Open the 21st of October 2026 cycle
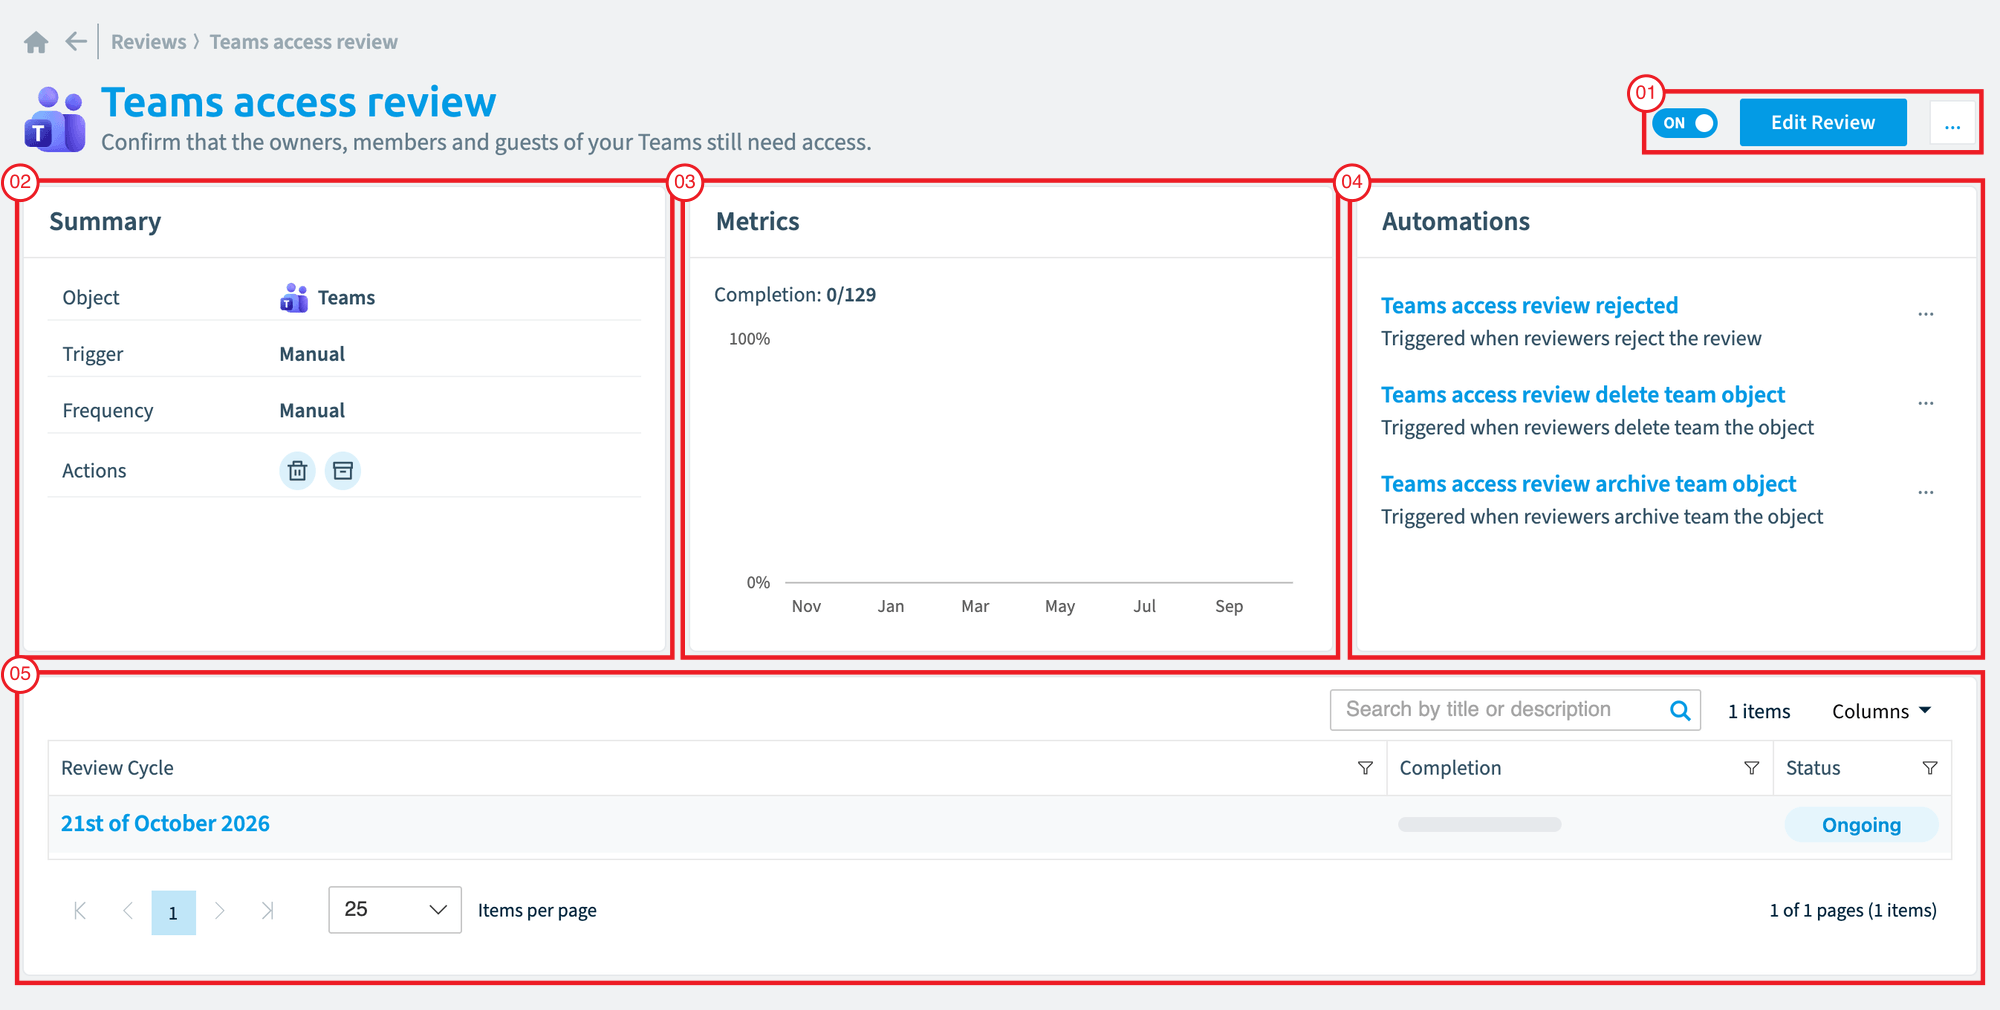Screen dimensions: 2000x1010 point(165,823)
